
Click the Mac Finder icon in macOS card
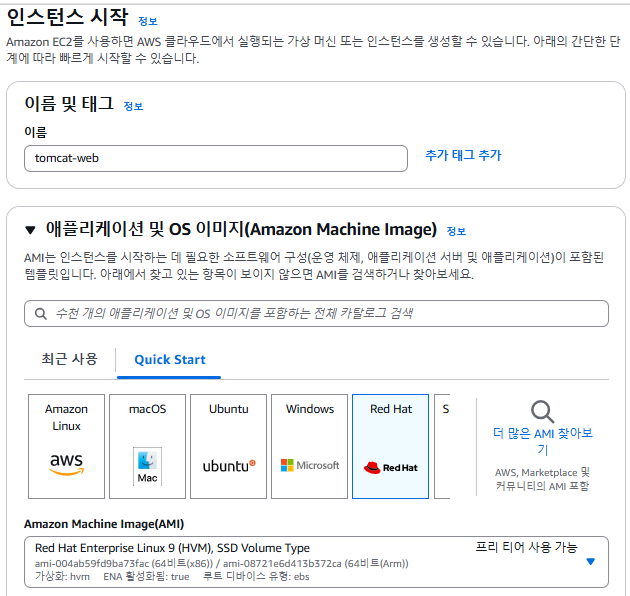pyautogui.click(x=147, y=466)
